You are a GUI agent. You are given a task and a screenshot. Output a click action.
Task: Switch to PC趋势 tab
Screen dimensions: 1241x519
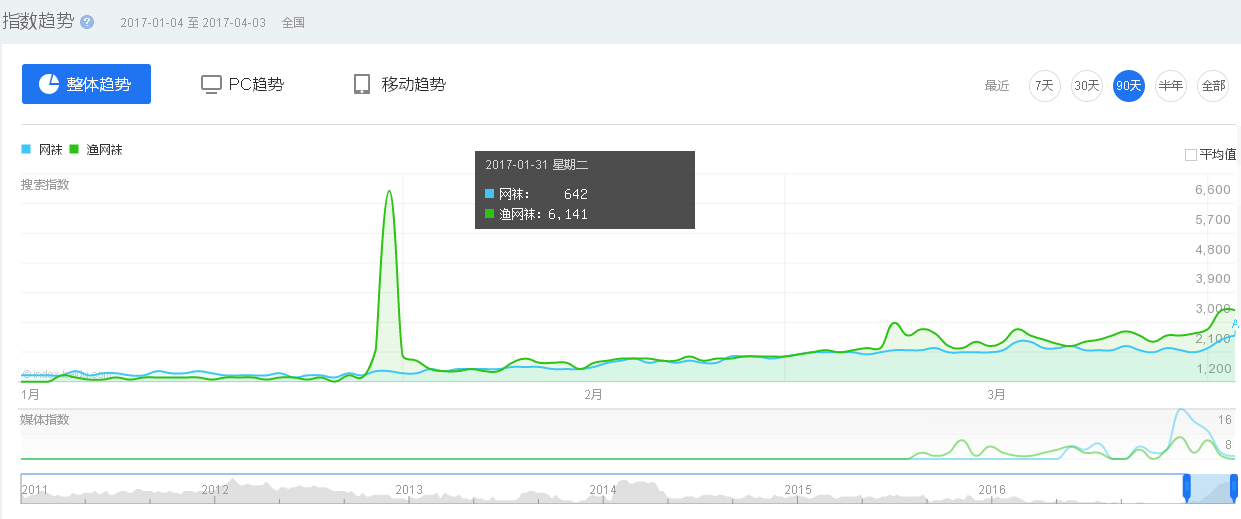point(243,84)
